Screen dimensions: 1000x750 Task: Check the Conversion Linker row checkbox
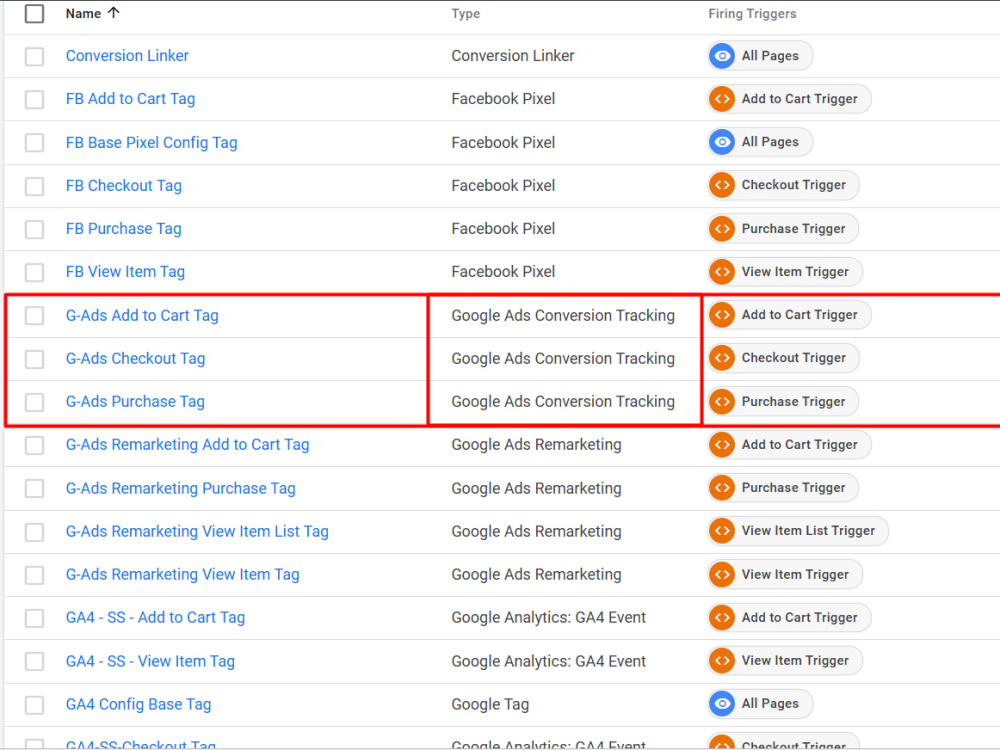click(x=34, y=56)
